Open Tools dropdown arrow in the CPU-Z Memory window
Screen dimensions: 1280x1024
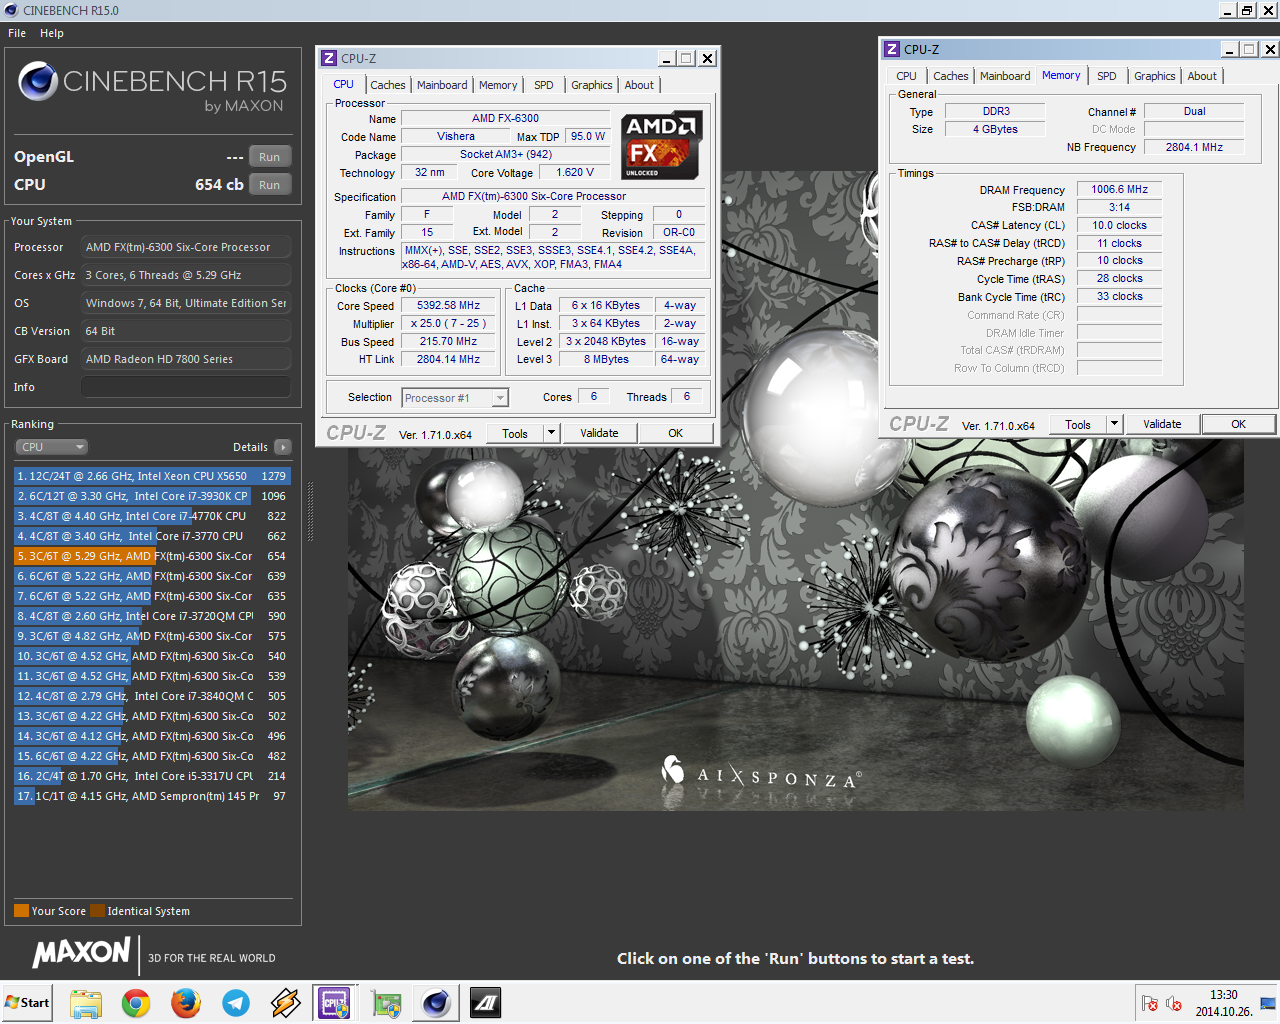tap(1114, 424)
